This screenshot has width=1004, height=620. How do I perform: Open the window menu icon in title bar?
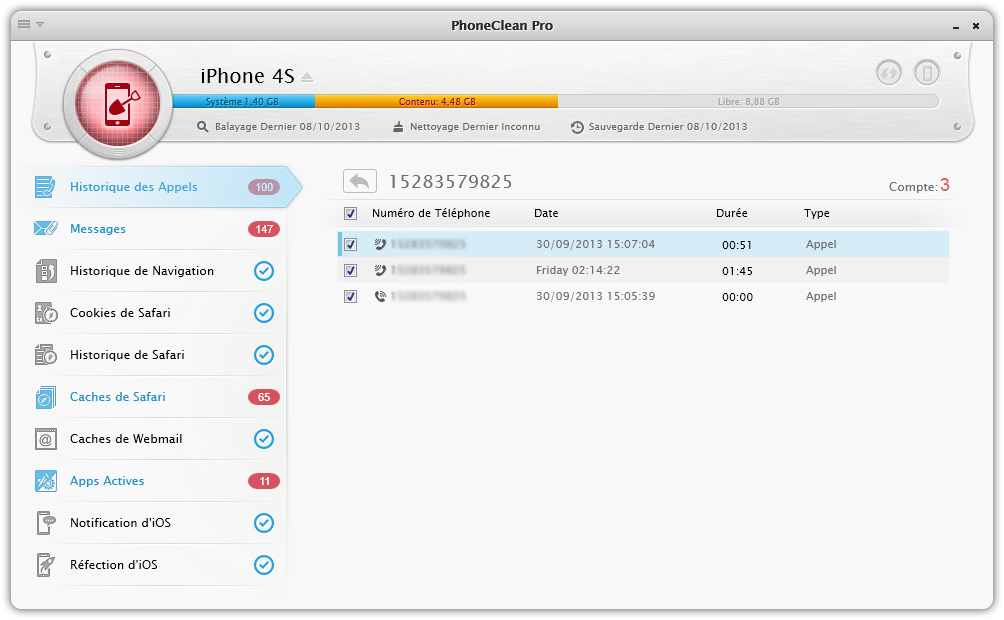(x=24, y=24)
